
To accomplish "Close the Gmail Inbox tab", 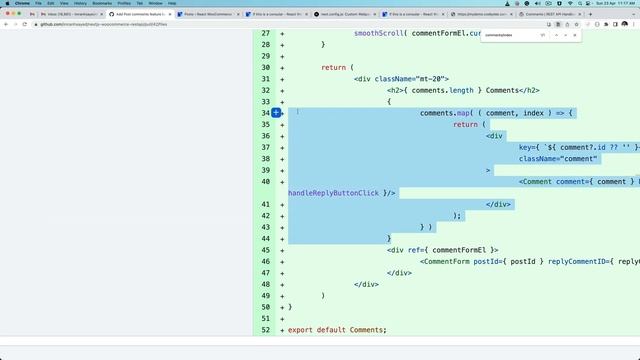I will tap(102, 14).
